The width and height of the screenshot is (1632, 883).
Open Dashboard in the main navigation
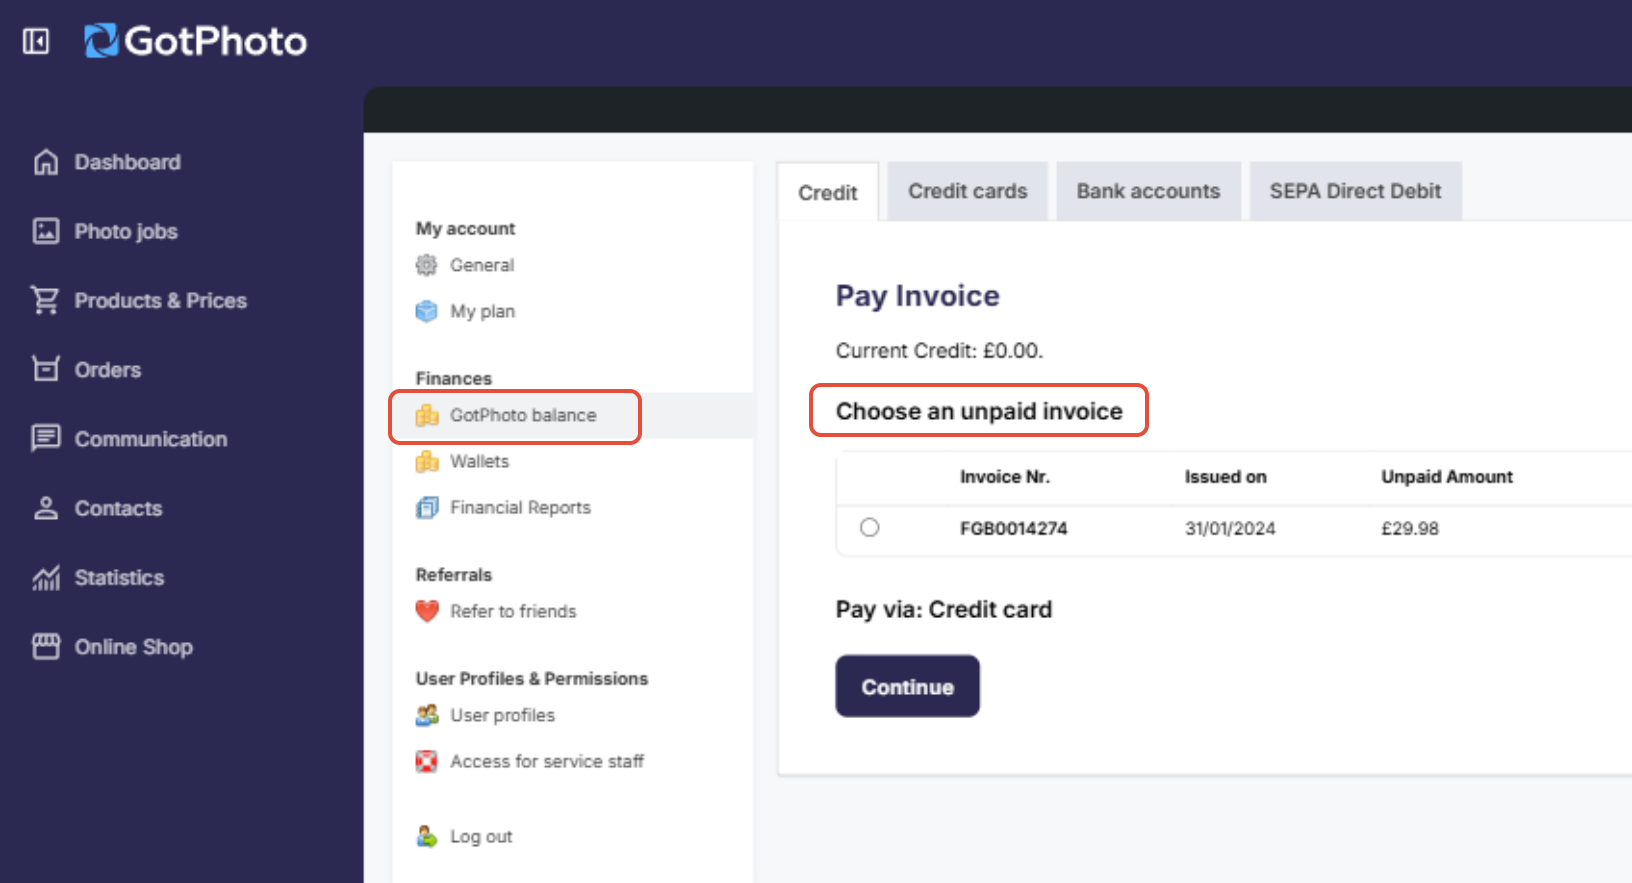128,162
